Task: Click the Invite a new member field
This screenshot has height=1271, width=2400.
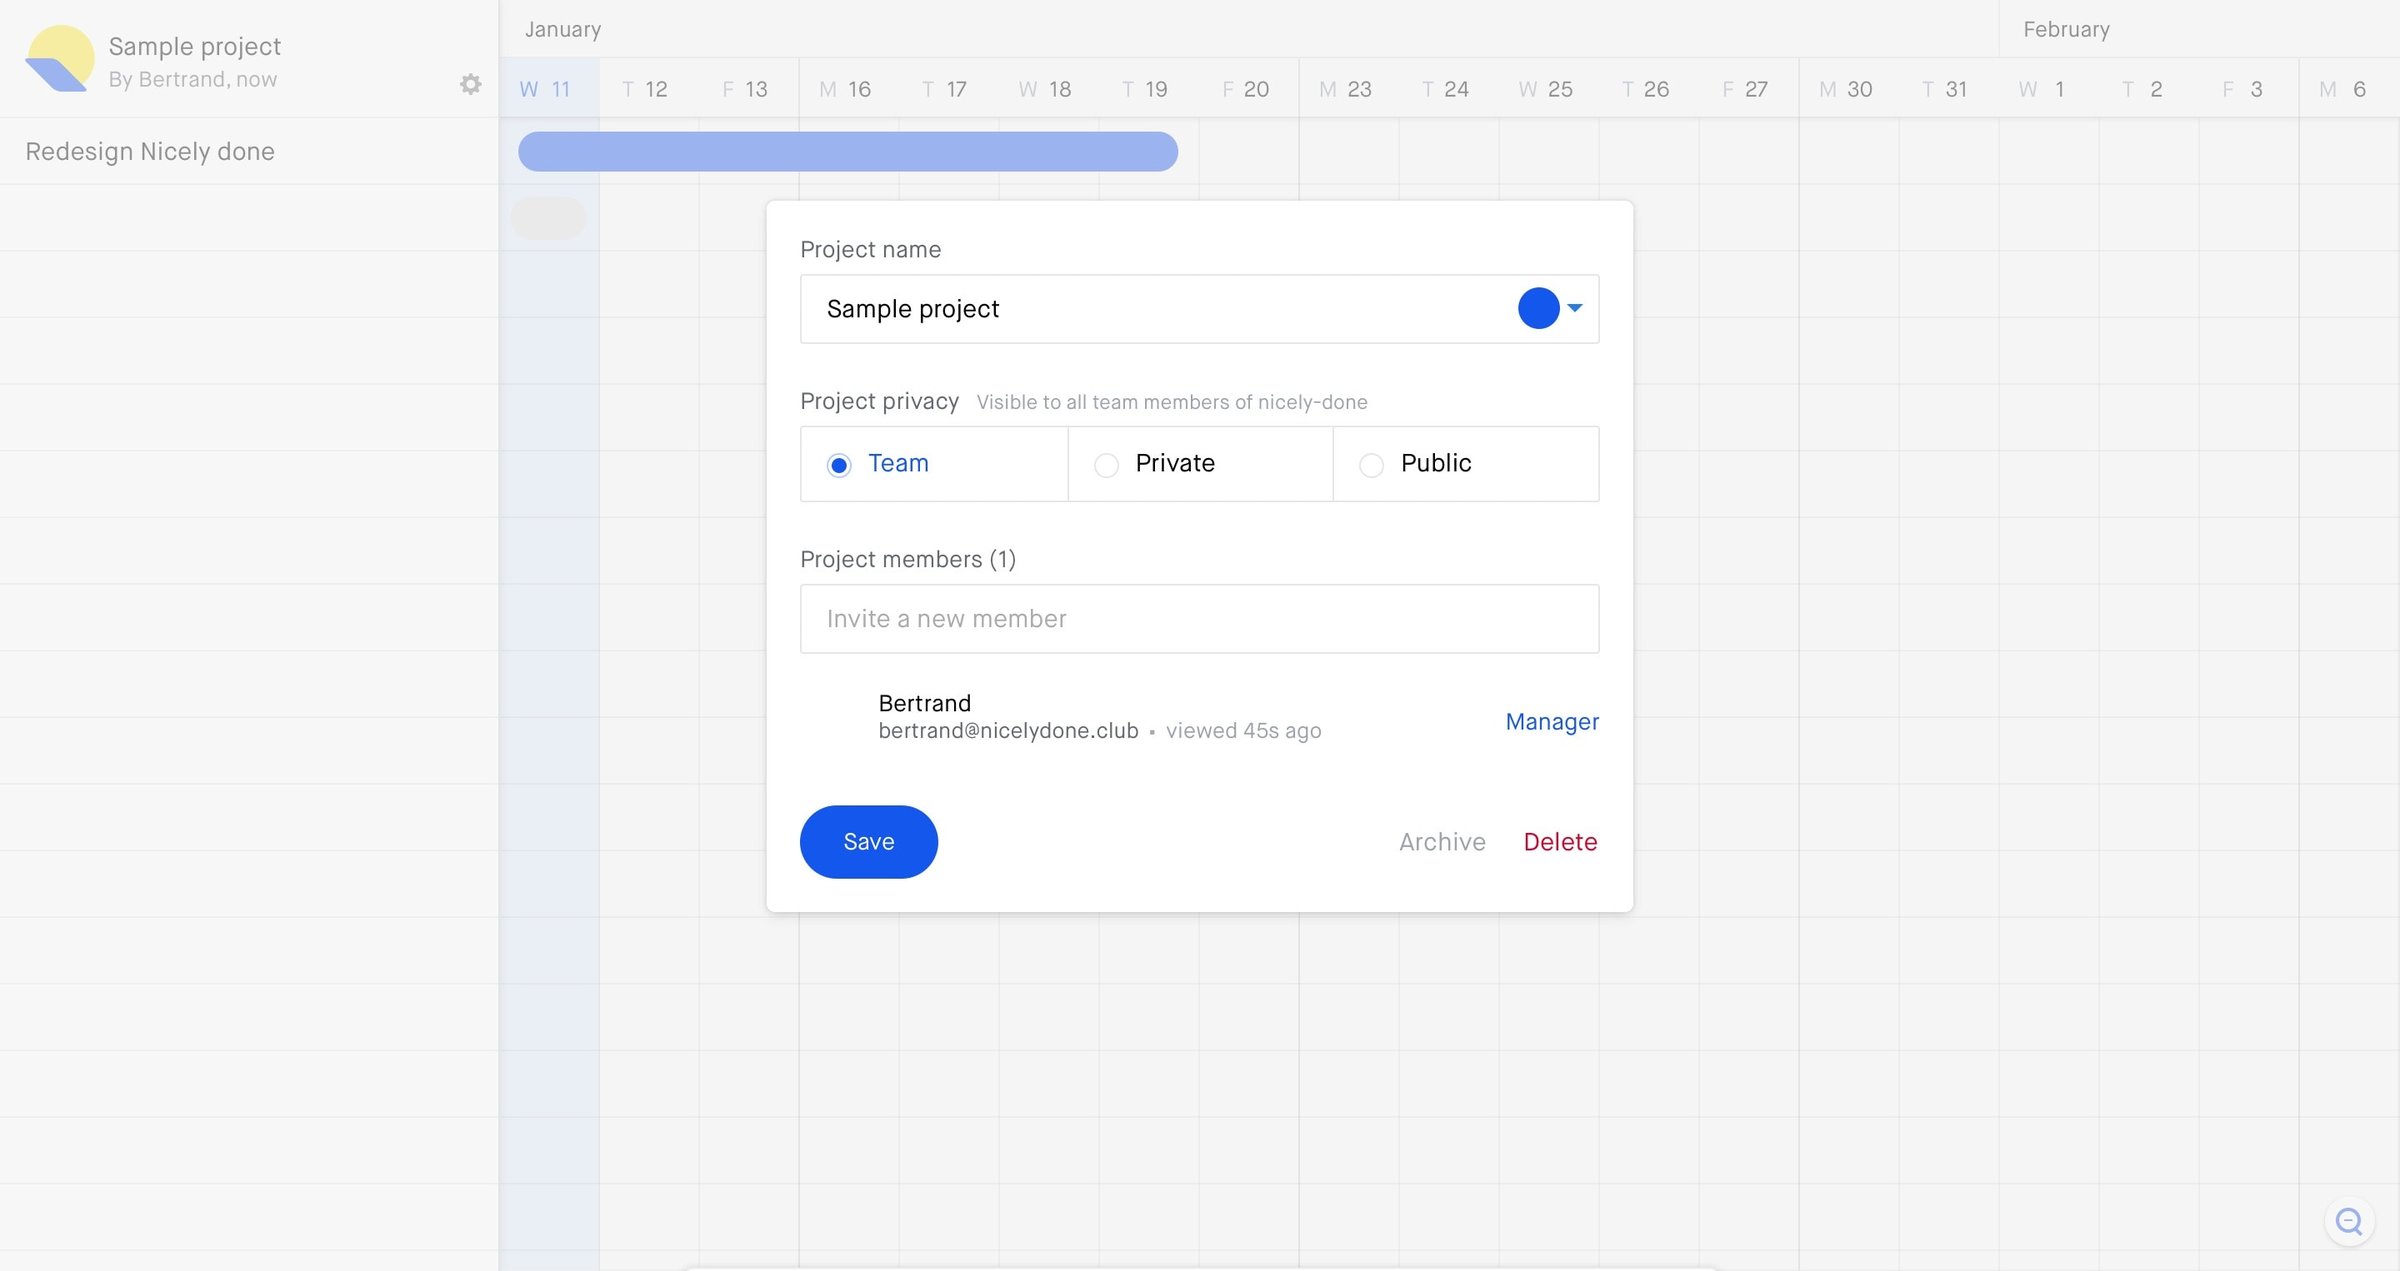Action: pyautogui.click(x=1199, y=619)
